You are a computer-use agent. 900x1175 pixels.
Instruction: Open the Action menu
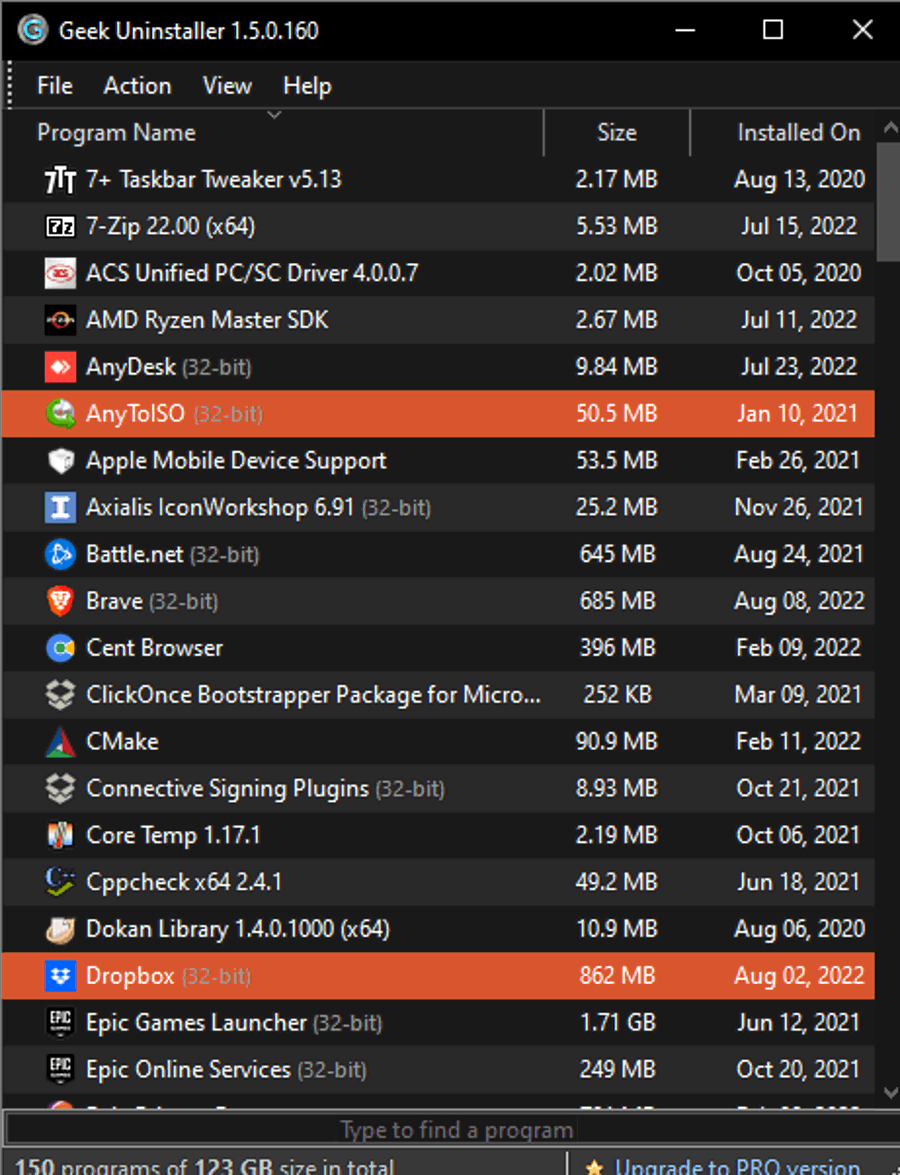[137, 85]
